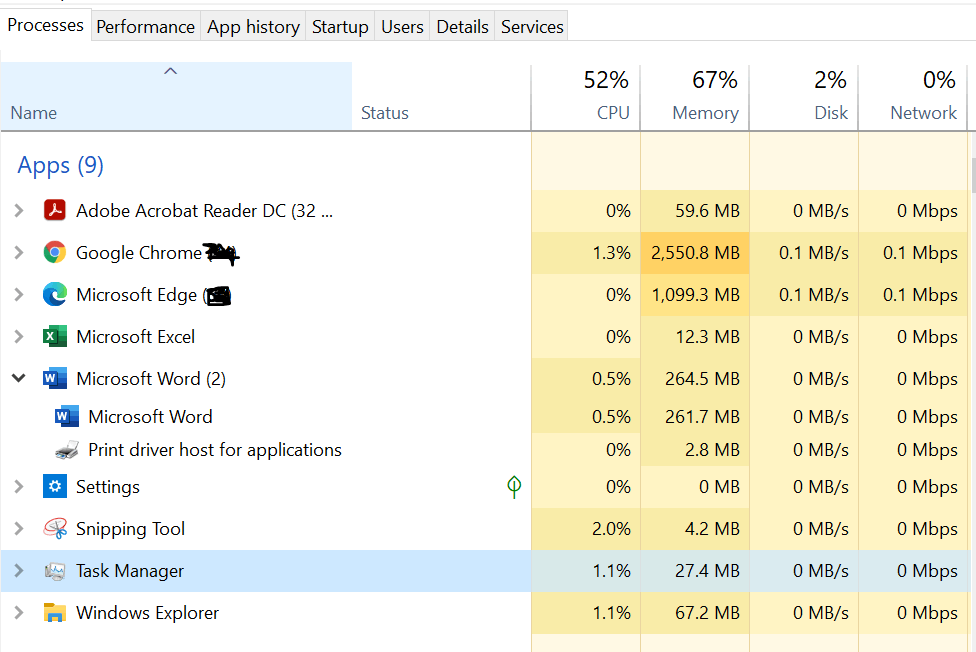Expand the Windows Explorer row

tap(19, 613)
